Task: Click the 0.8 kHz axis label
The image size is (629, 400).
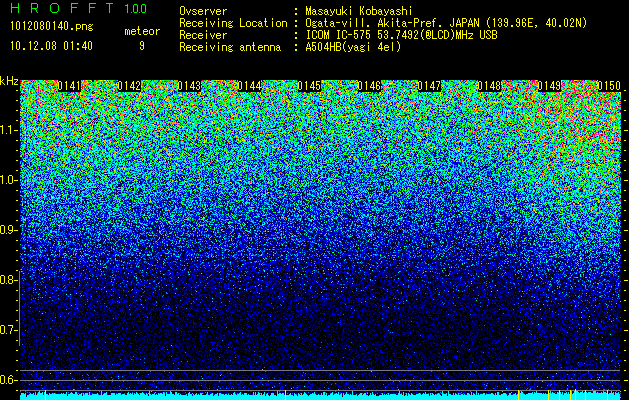Action: 7,280
